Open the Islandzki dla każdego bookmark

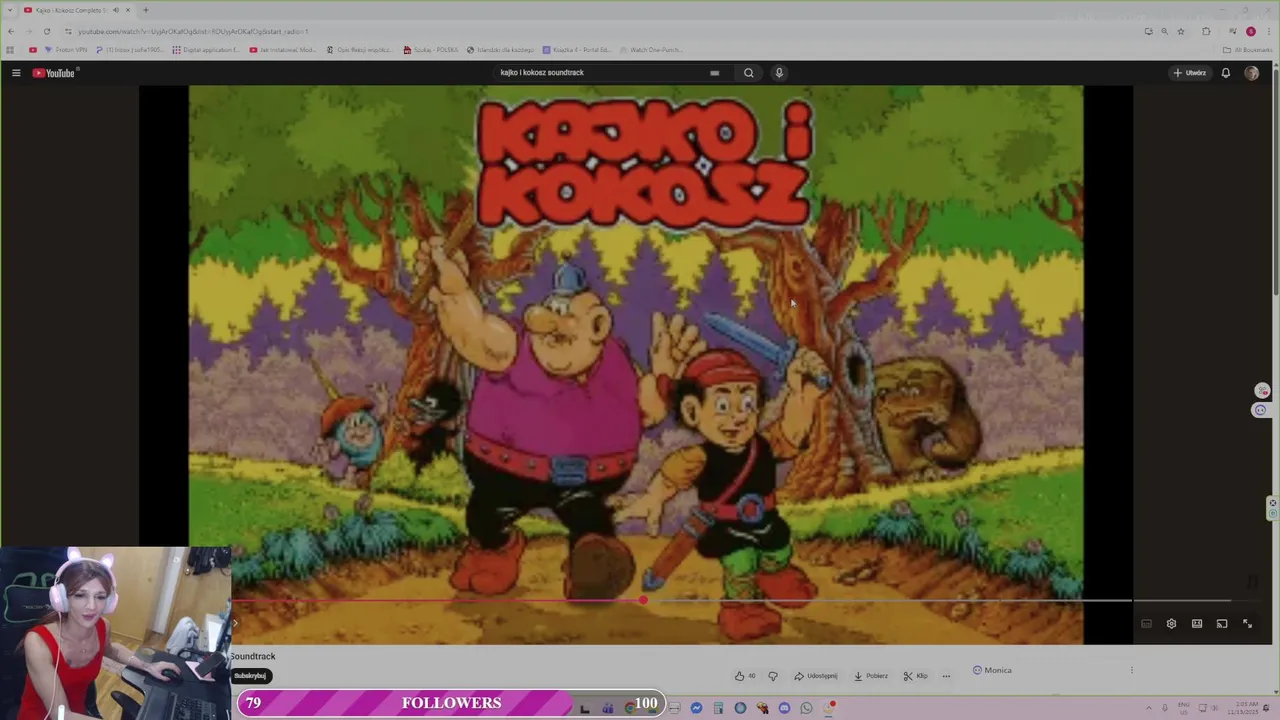(x=501, y=50)
